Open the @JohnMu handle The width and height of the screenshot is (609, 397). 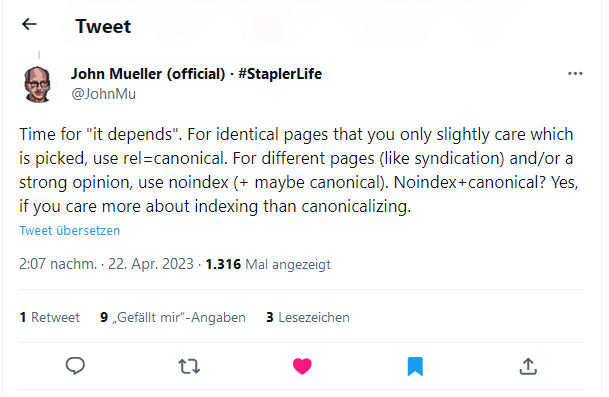(104, 94)
